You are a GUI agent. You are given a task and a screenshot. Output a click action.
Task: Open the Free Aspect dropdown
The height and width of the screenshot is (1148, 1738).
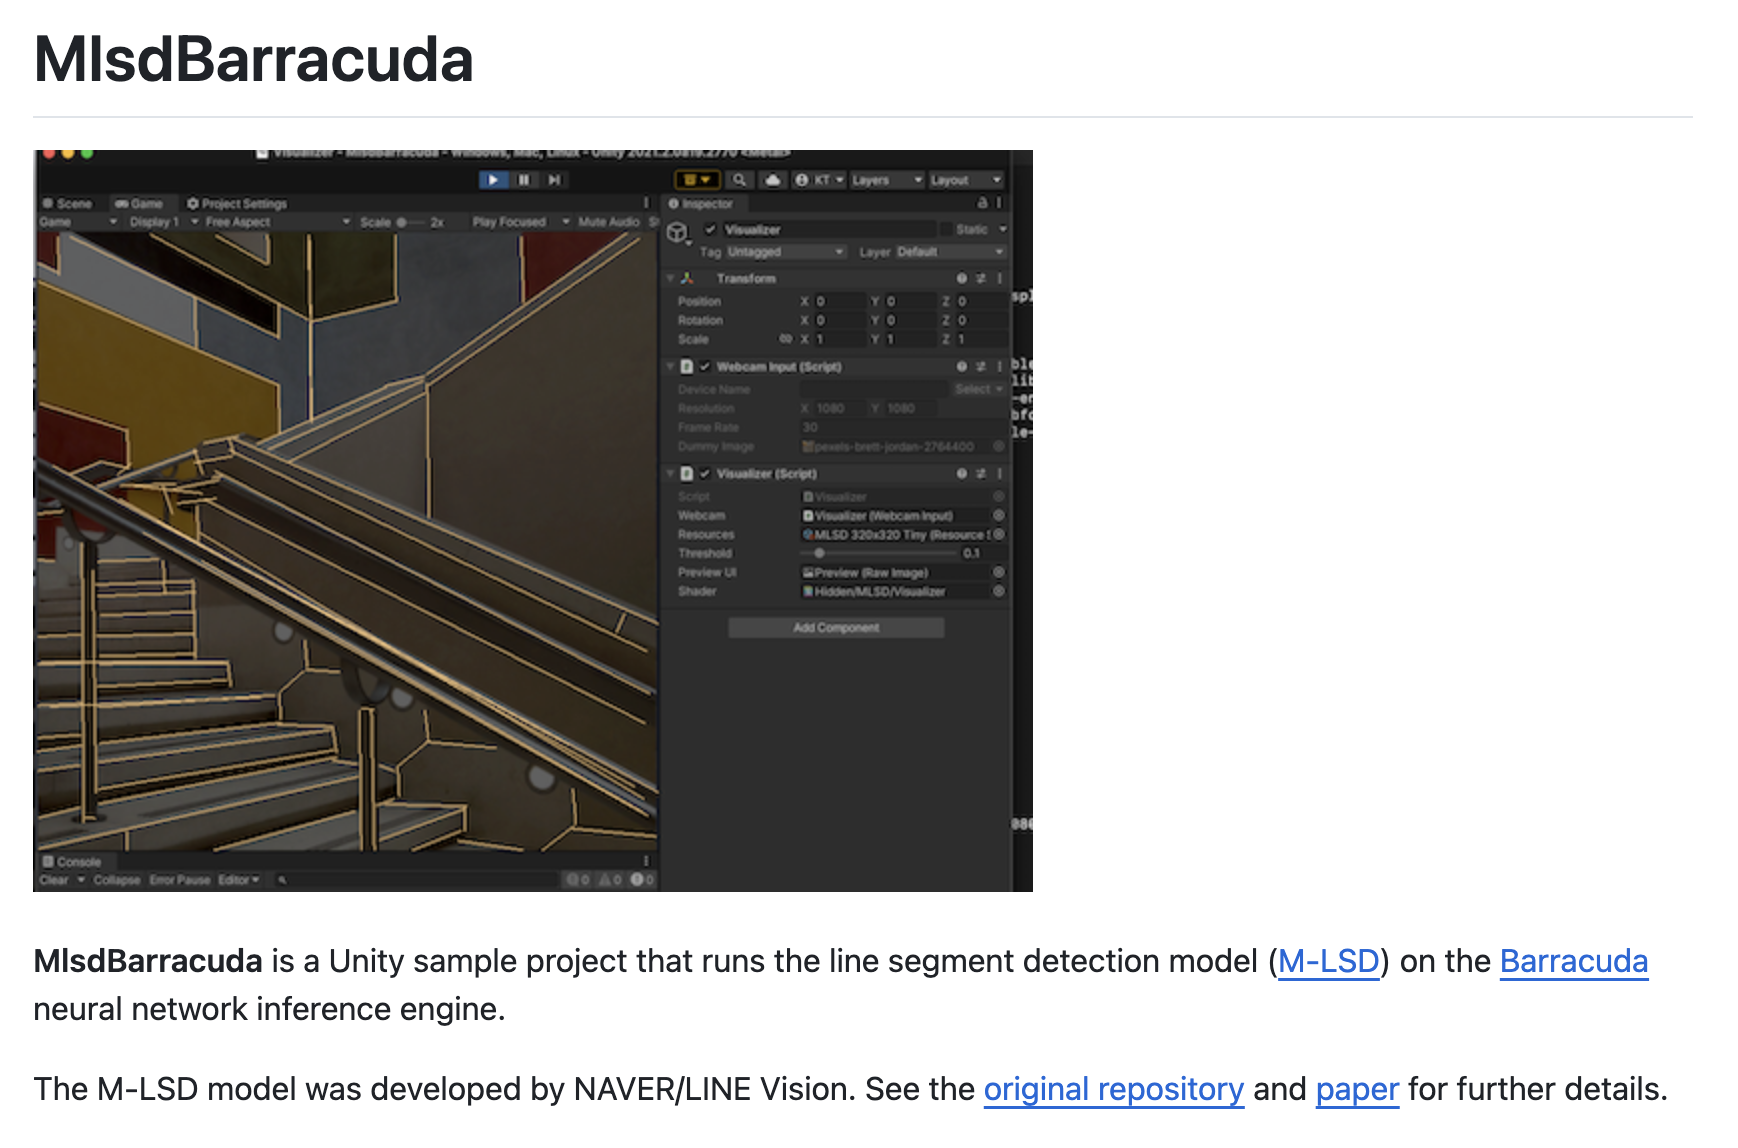click(278, 222)
